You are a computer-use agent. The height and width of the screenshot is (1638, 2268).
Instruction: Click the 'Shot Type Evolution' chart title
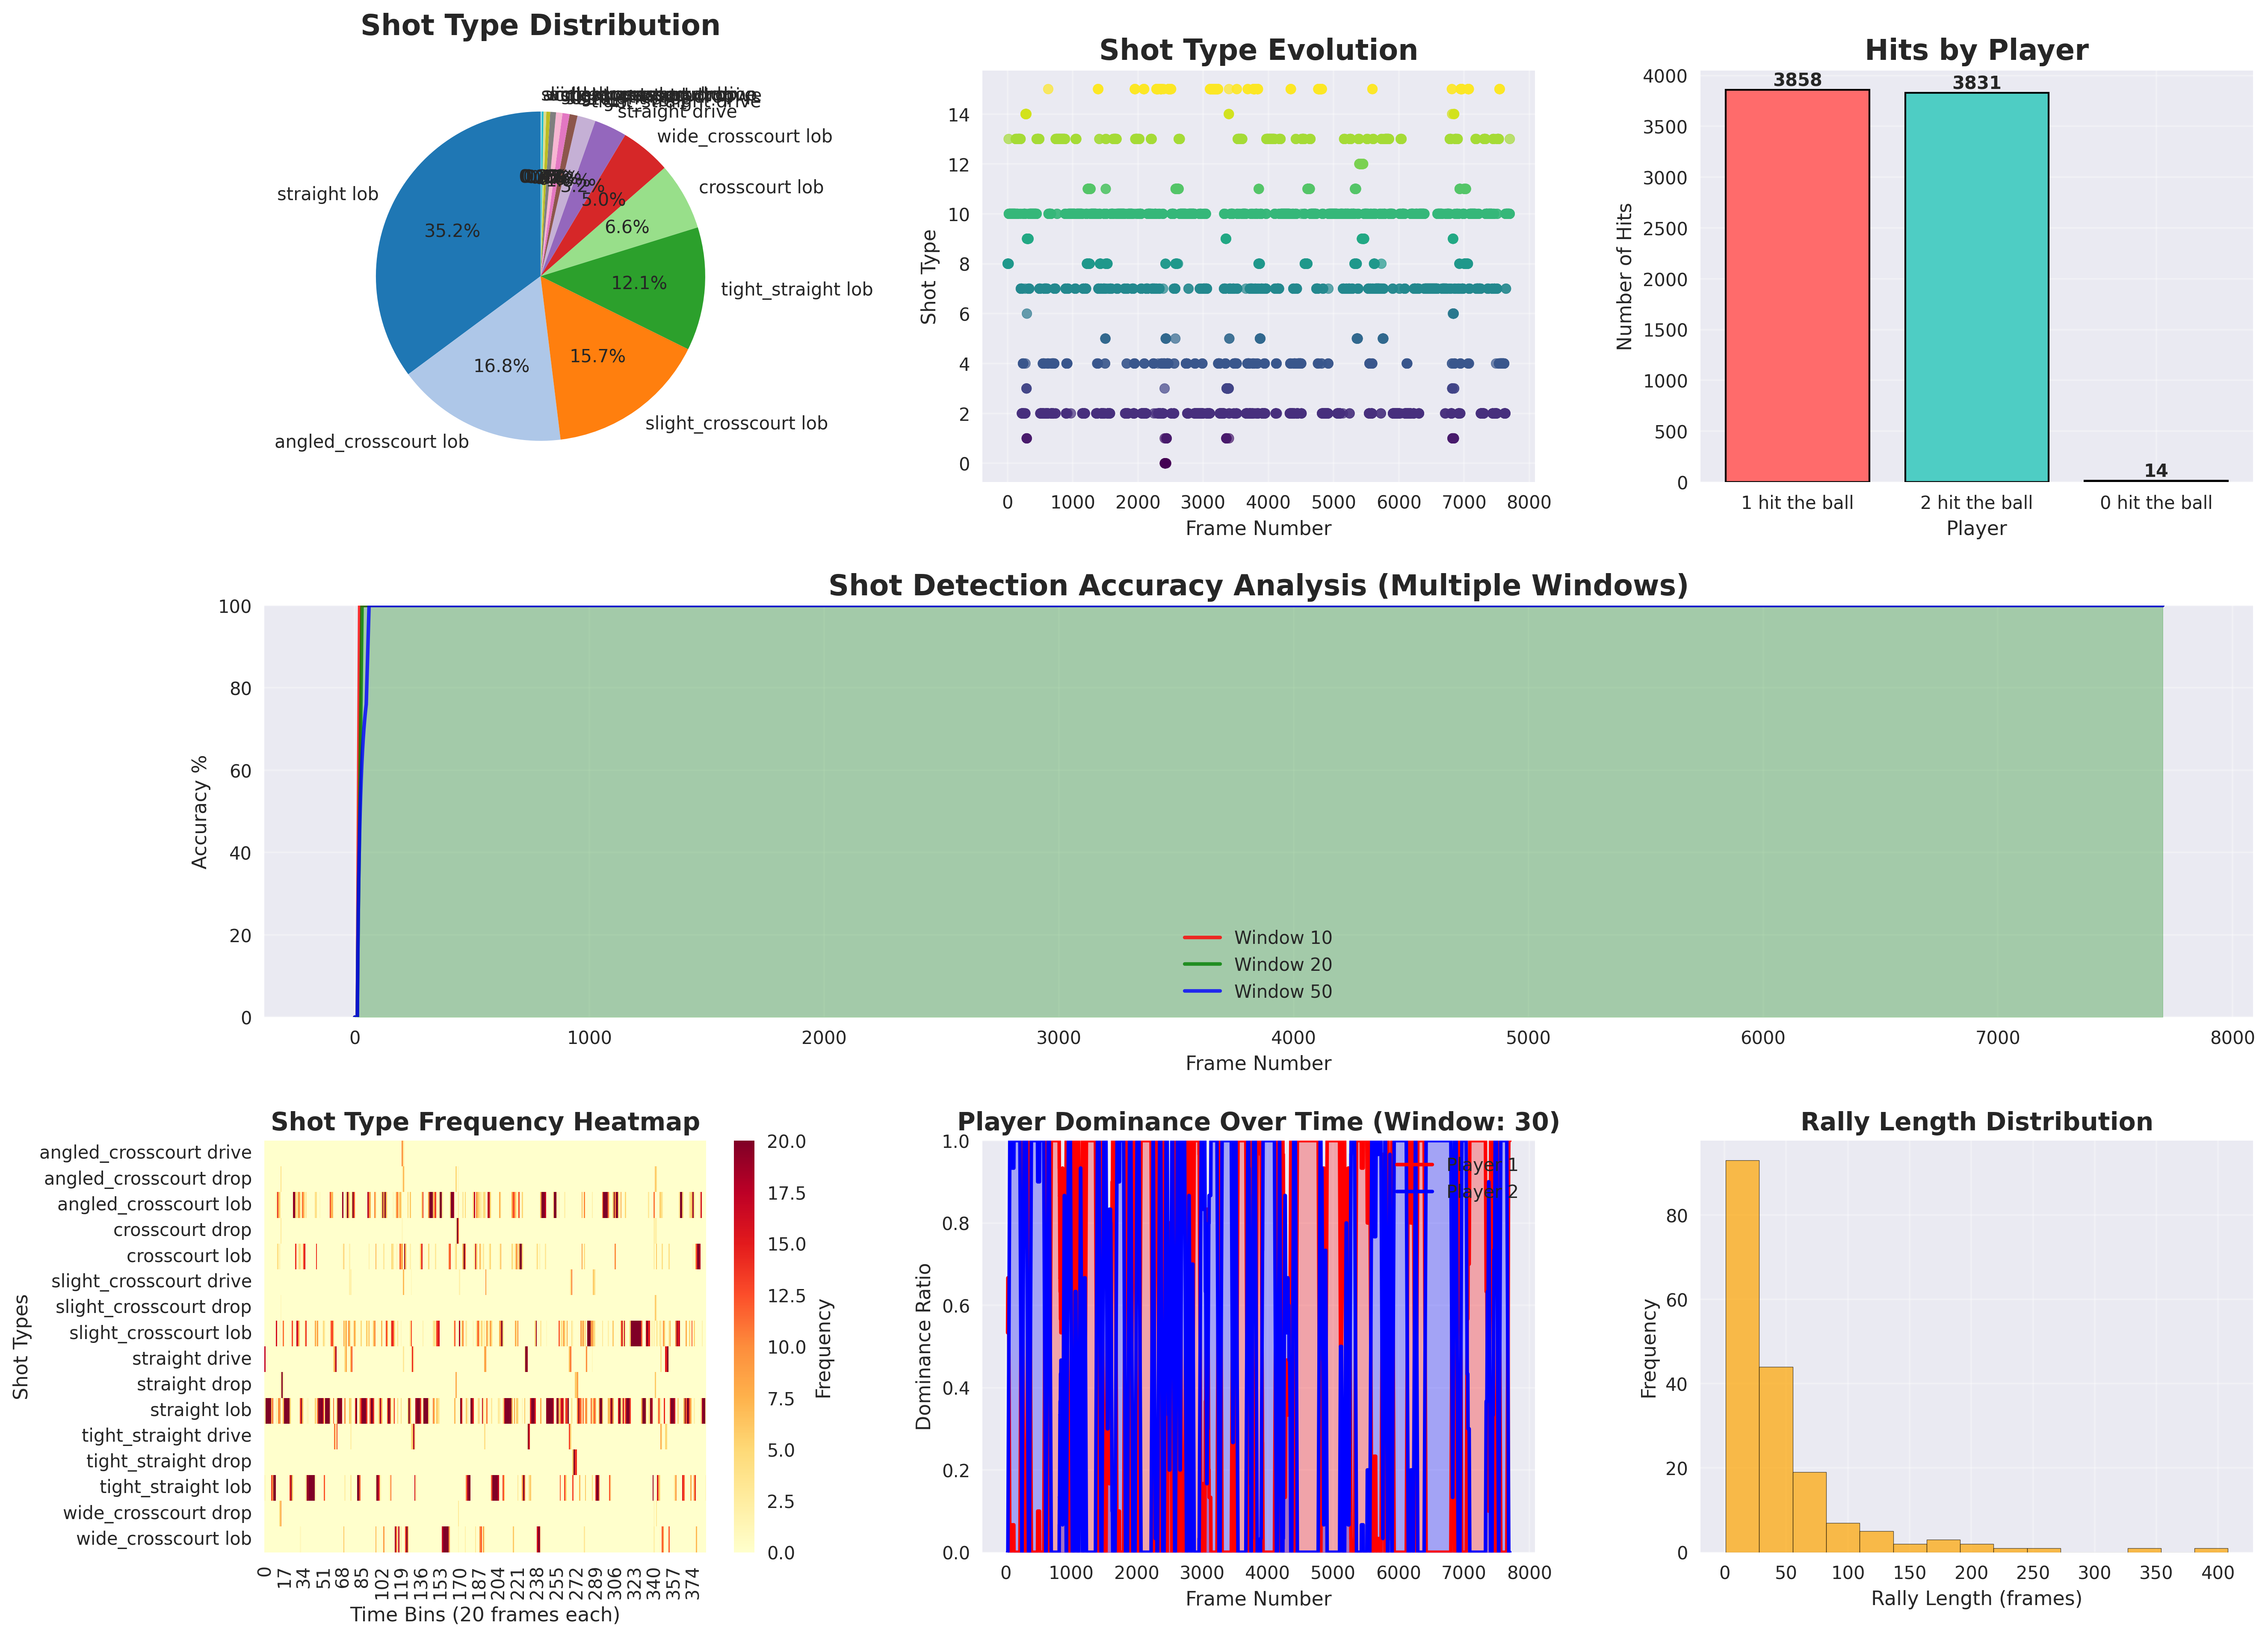point(1258,51)
